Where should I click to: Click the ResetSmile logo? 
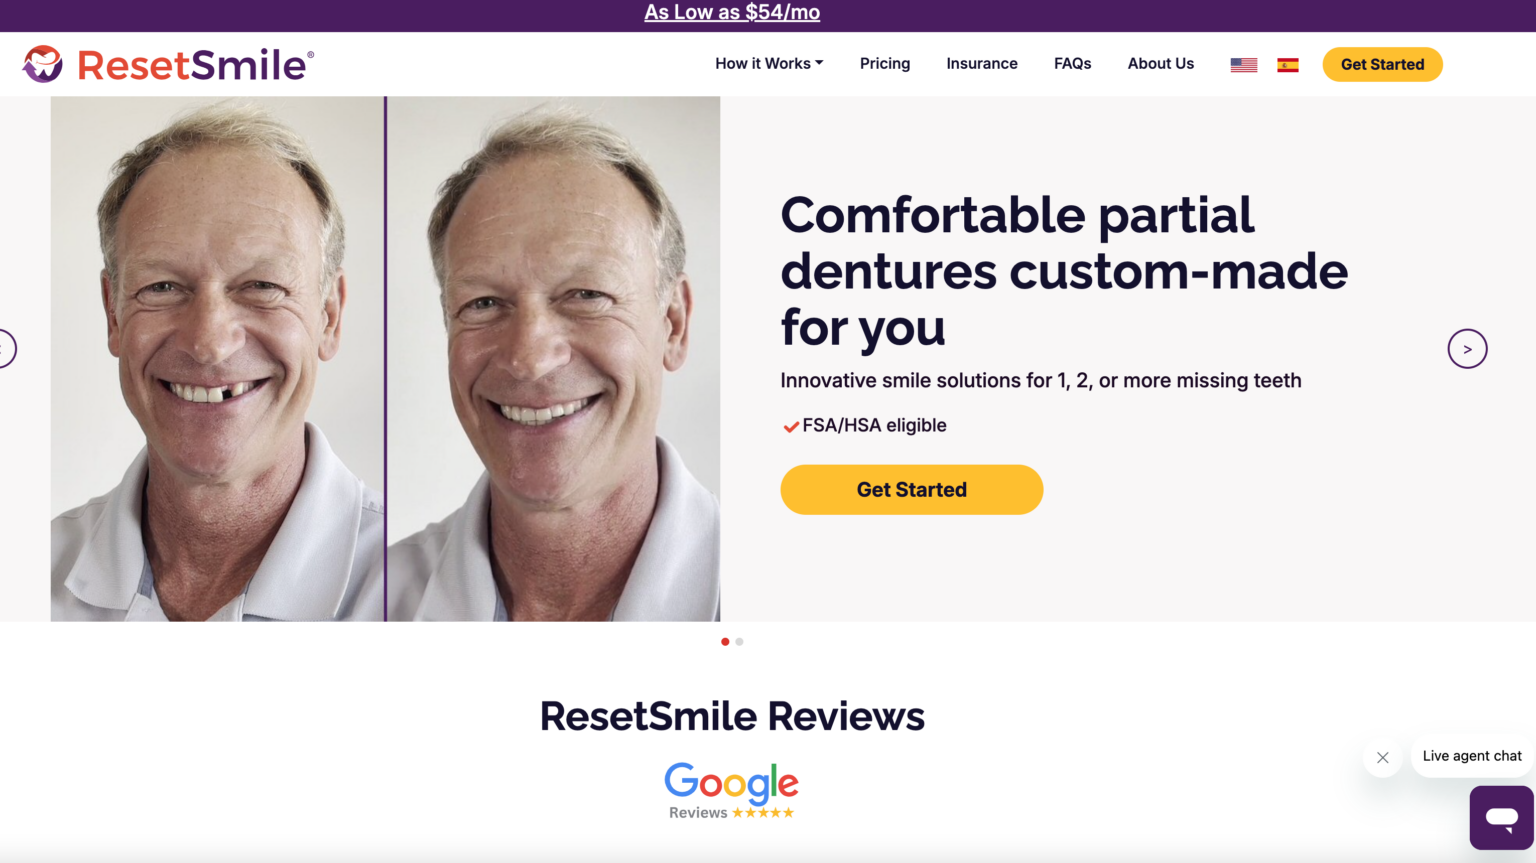point(168,63)
